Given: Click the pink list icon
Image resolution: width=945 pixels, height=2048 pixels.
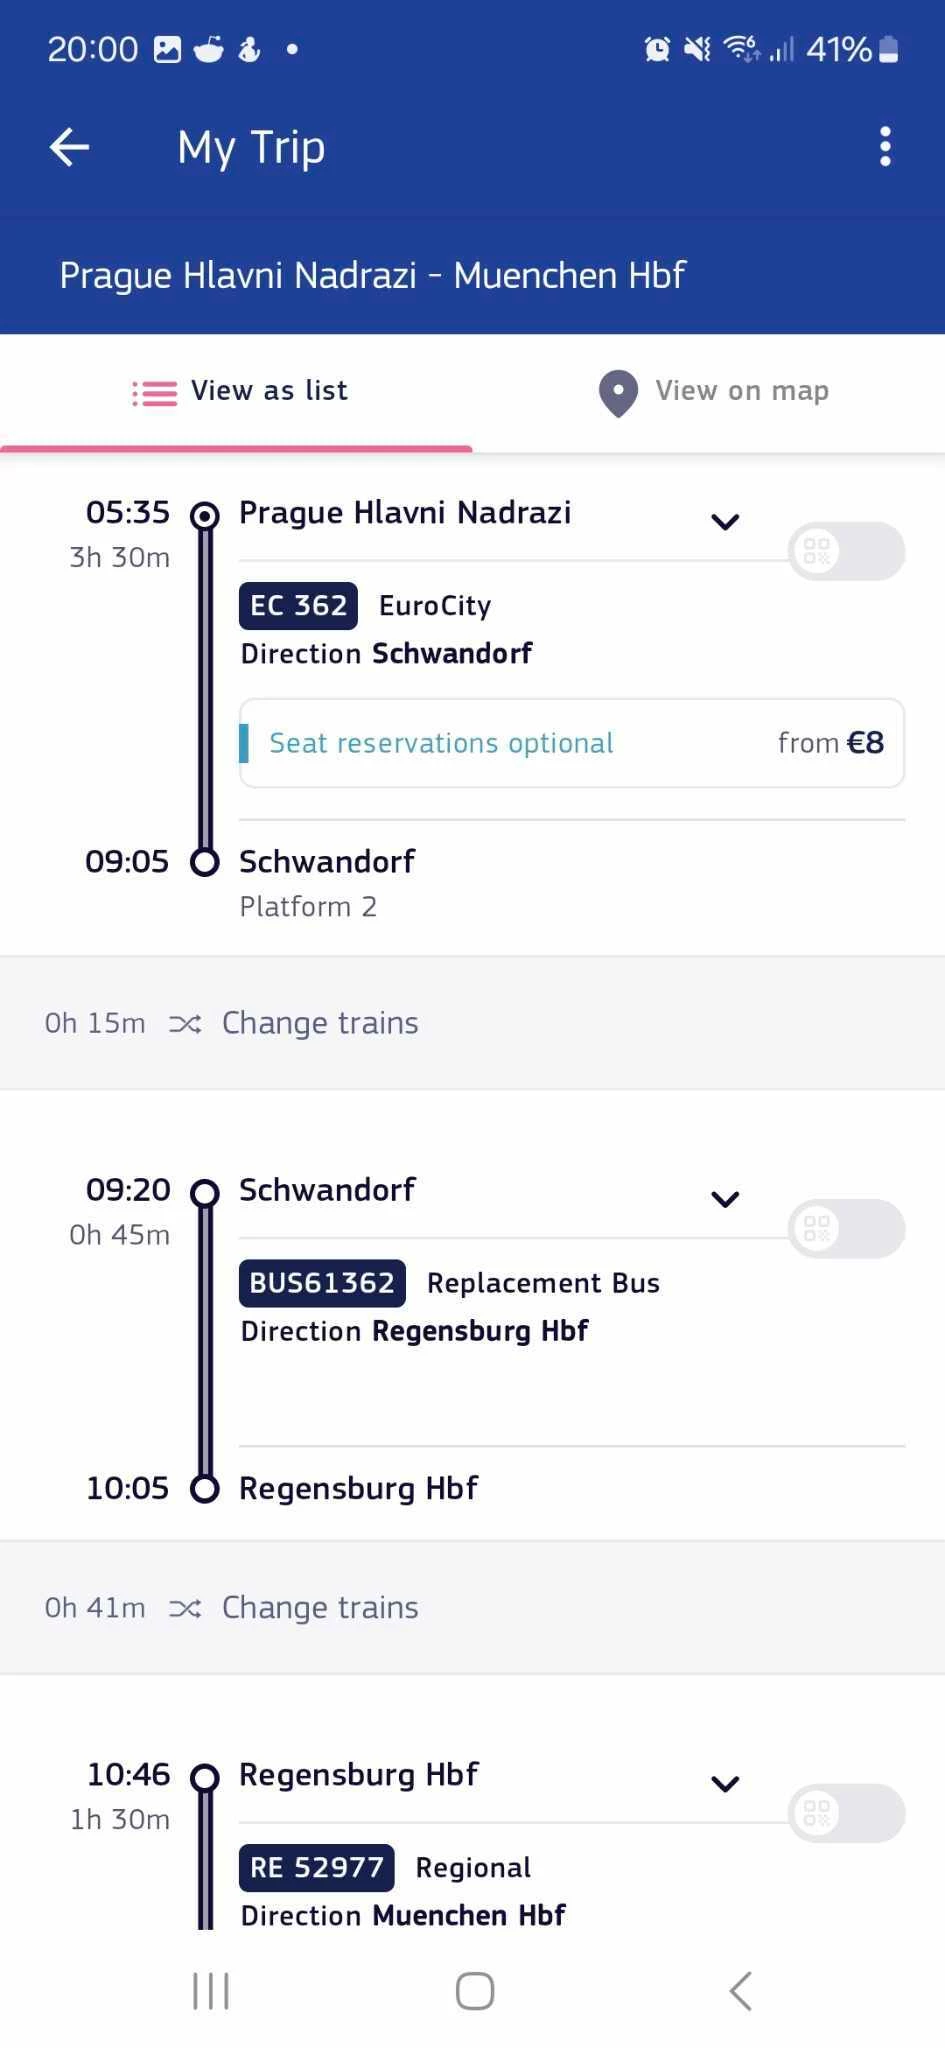Looking at the screenshot, I should [155, 393].
